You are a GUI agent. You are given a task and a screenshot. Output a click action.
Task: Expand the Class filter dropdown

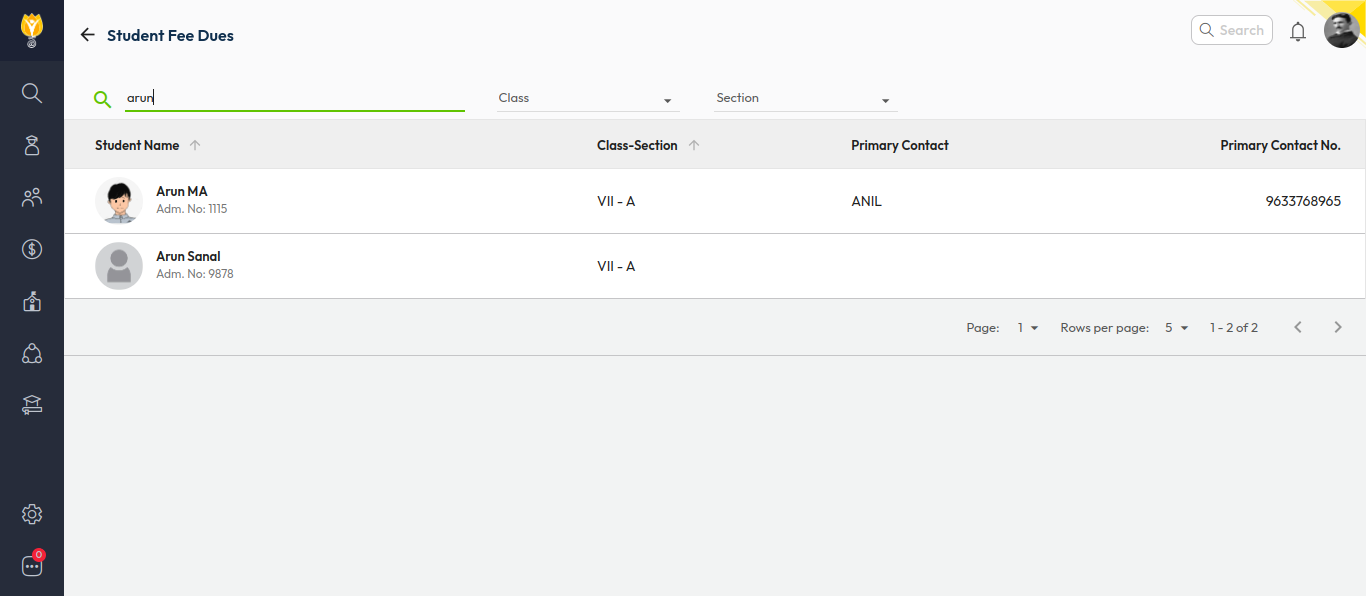click(x=588, y=99)
